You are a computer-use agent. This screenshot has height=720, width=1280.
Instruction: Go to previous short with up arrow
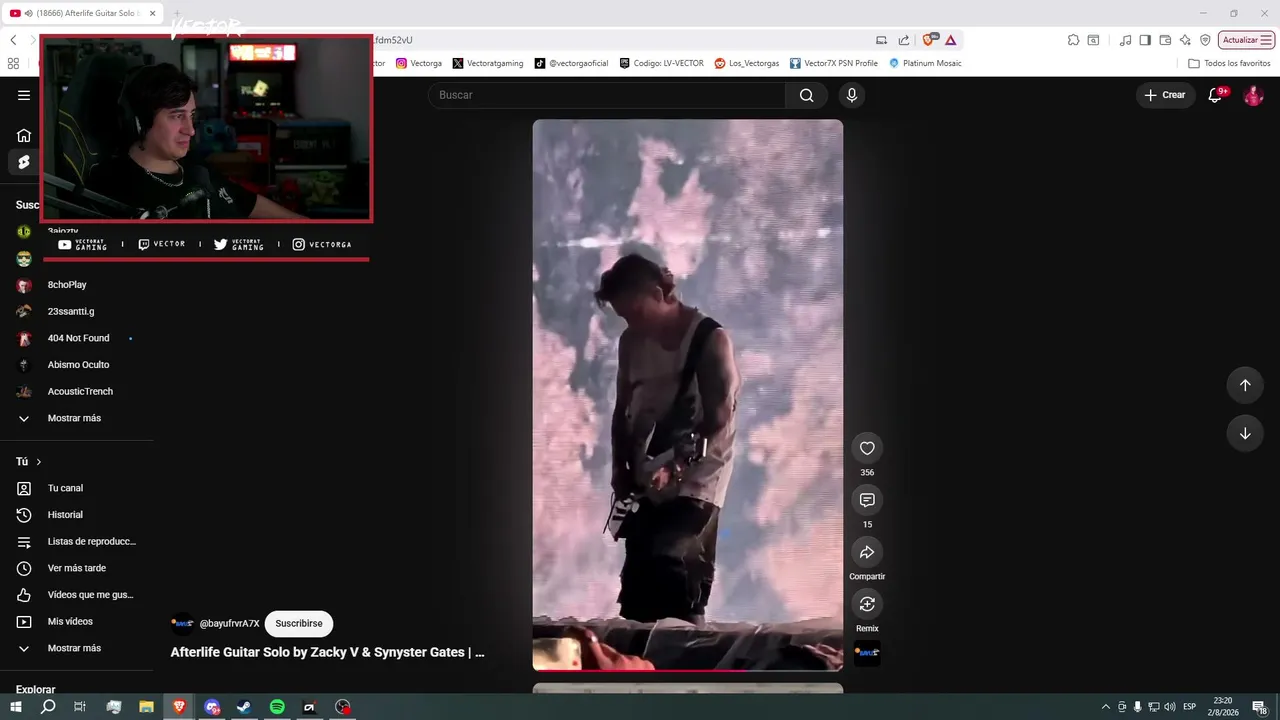[1245, 385]
